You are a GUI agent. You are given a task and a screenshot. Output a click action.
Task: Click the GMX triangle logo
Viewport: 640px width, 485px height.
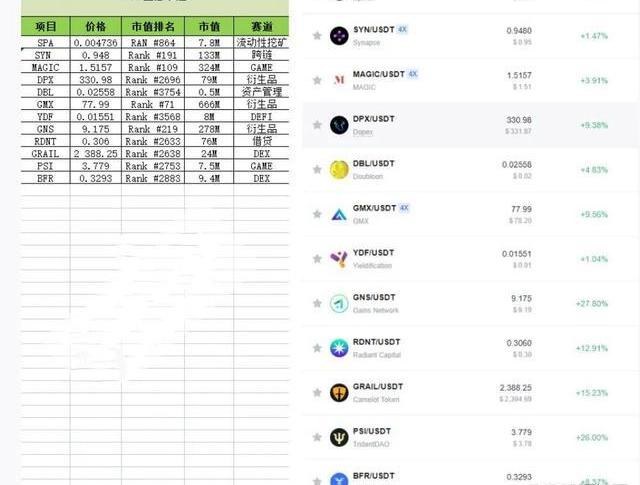coord(339,214)
